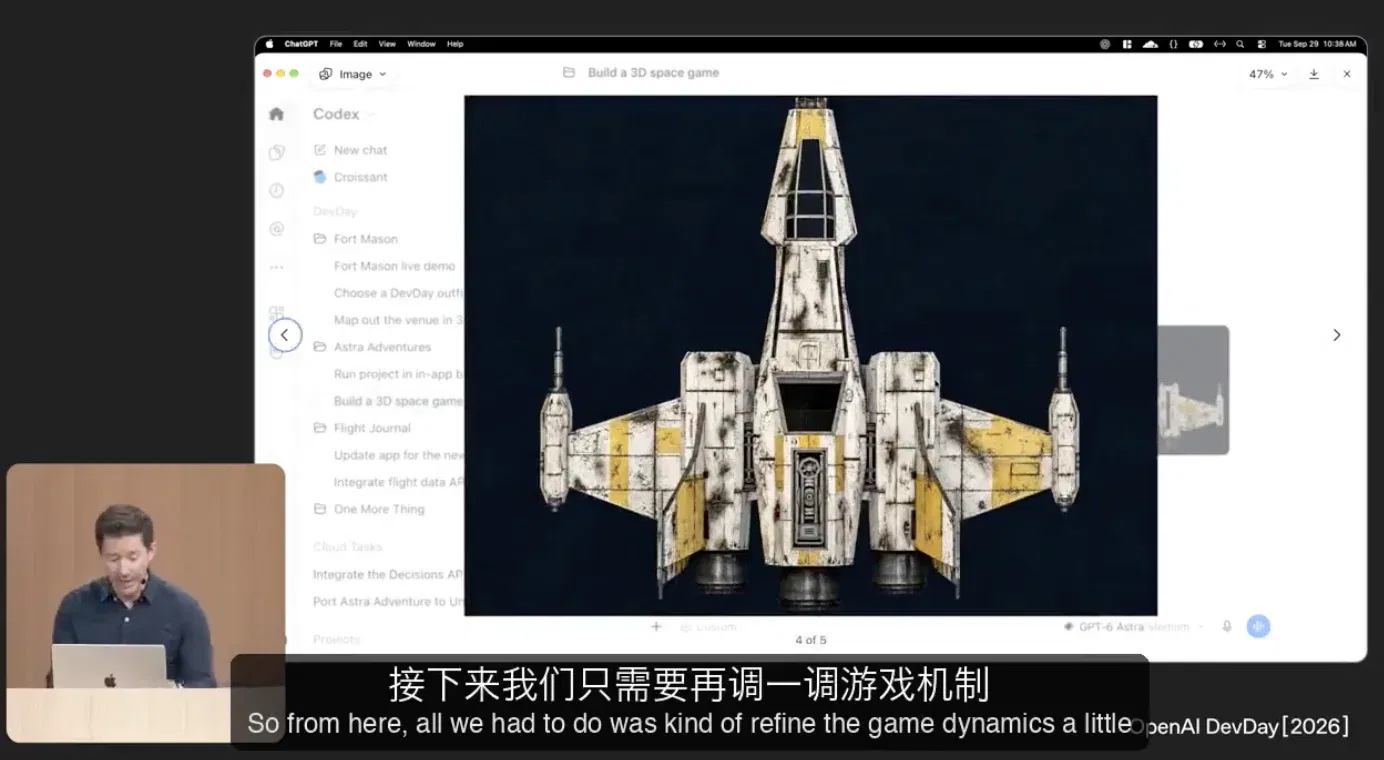Select Build a 3D space game chat
The height and width of the screenshot is (760, 1384).
pyautogui.click(x=398, y=401)
